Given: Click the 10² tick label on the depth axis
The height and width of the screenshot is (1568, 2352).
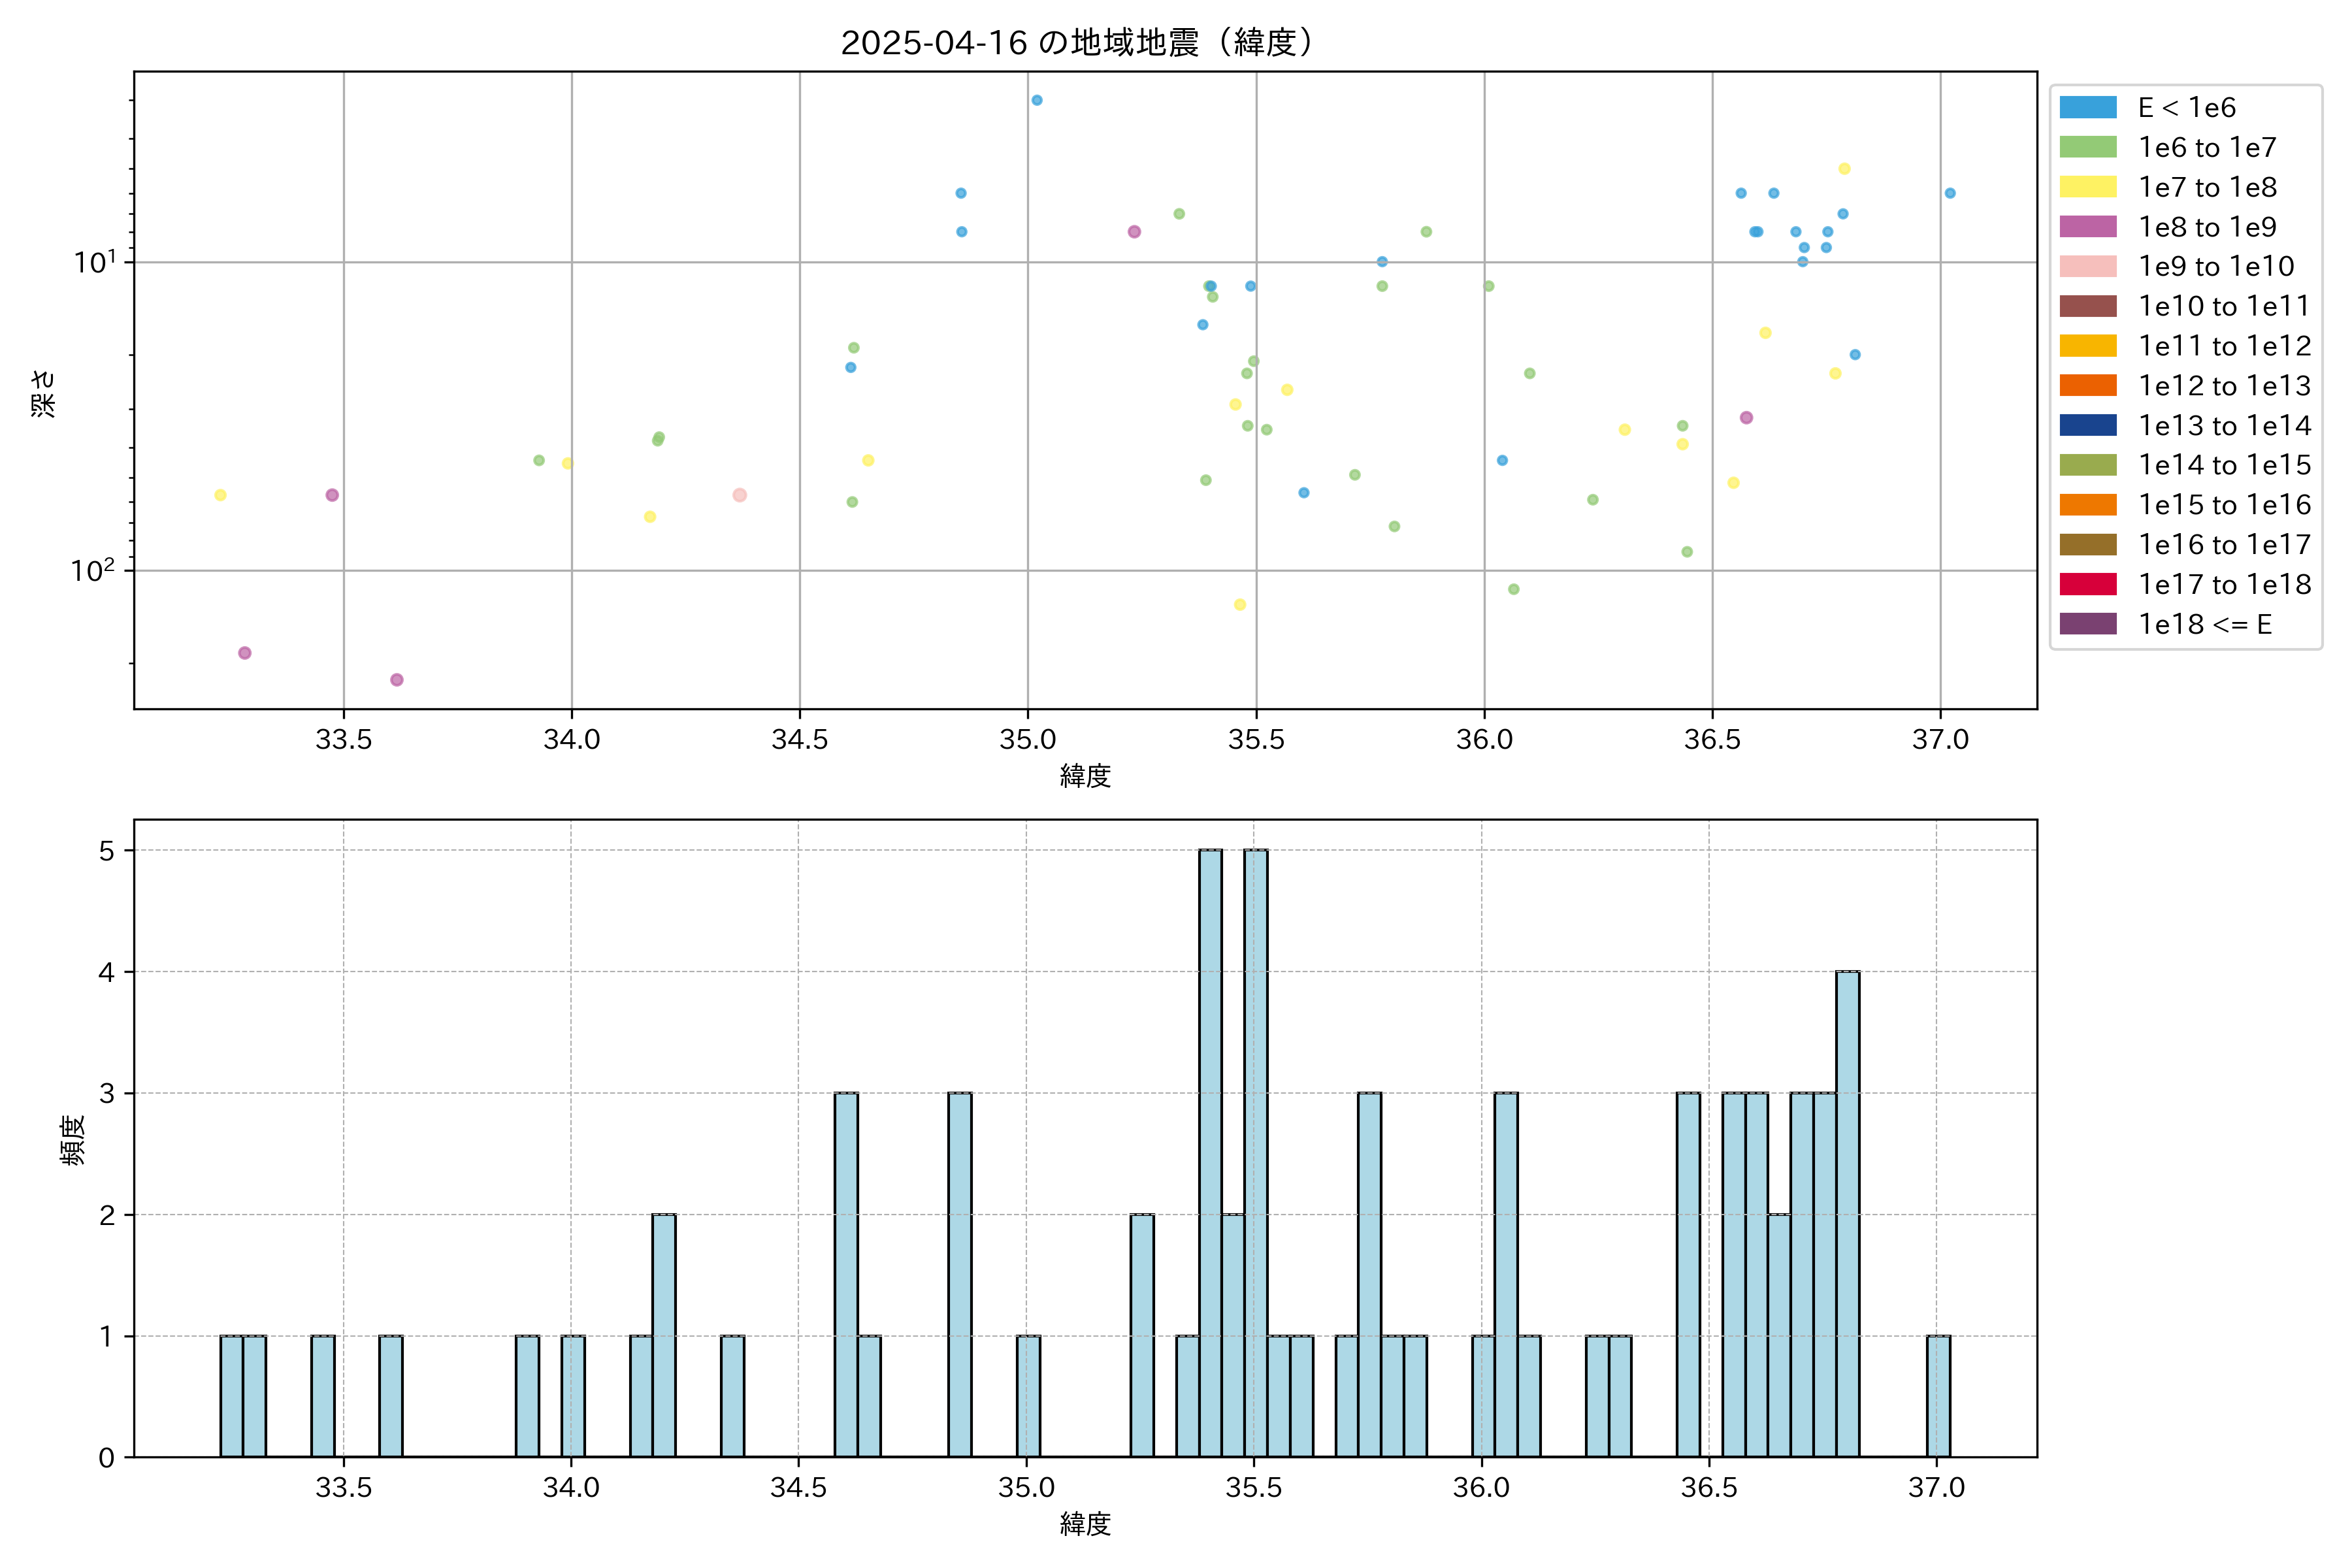Looking at the screenshot, I should pos(92,570).
